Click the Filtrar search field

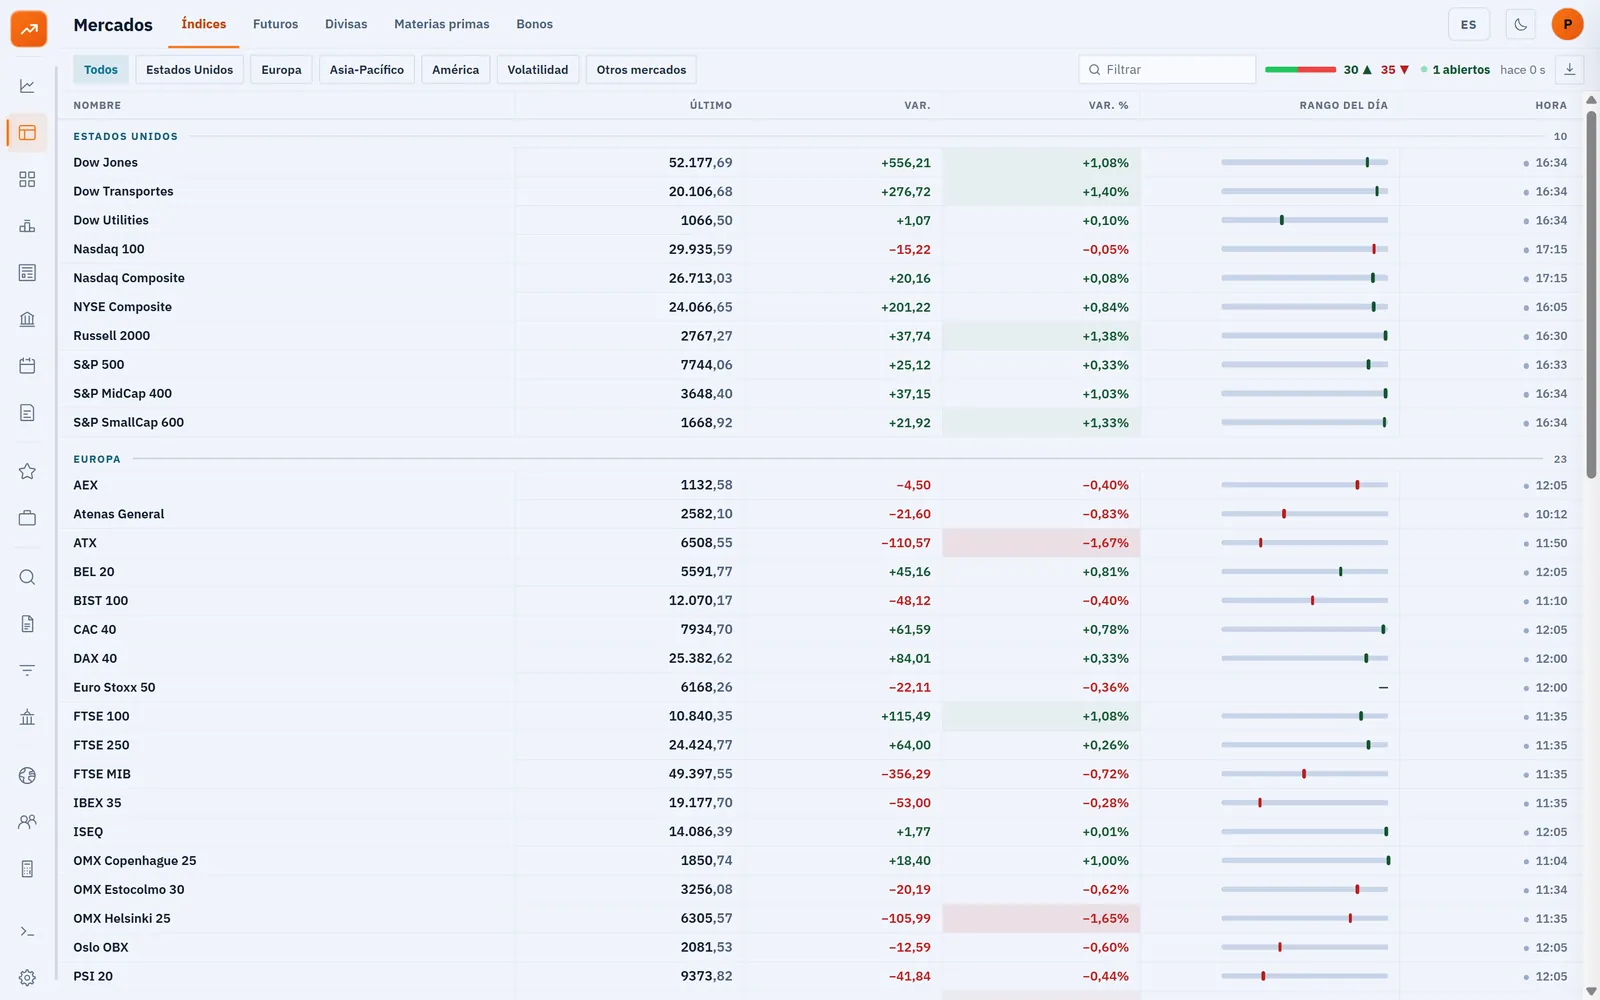pos(1167,70)
